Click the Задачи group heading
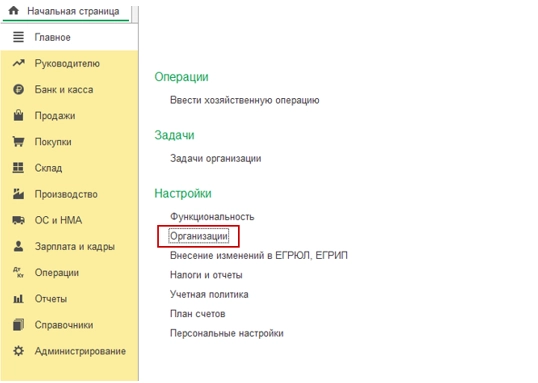Screen dimensions: 538x383 pyautogui.click(x=174, y=135)
